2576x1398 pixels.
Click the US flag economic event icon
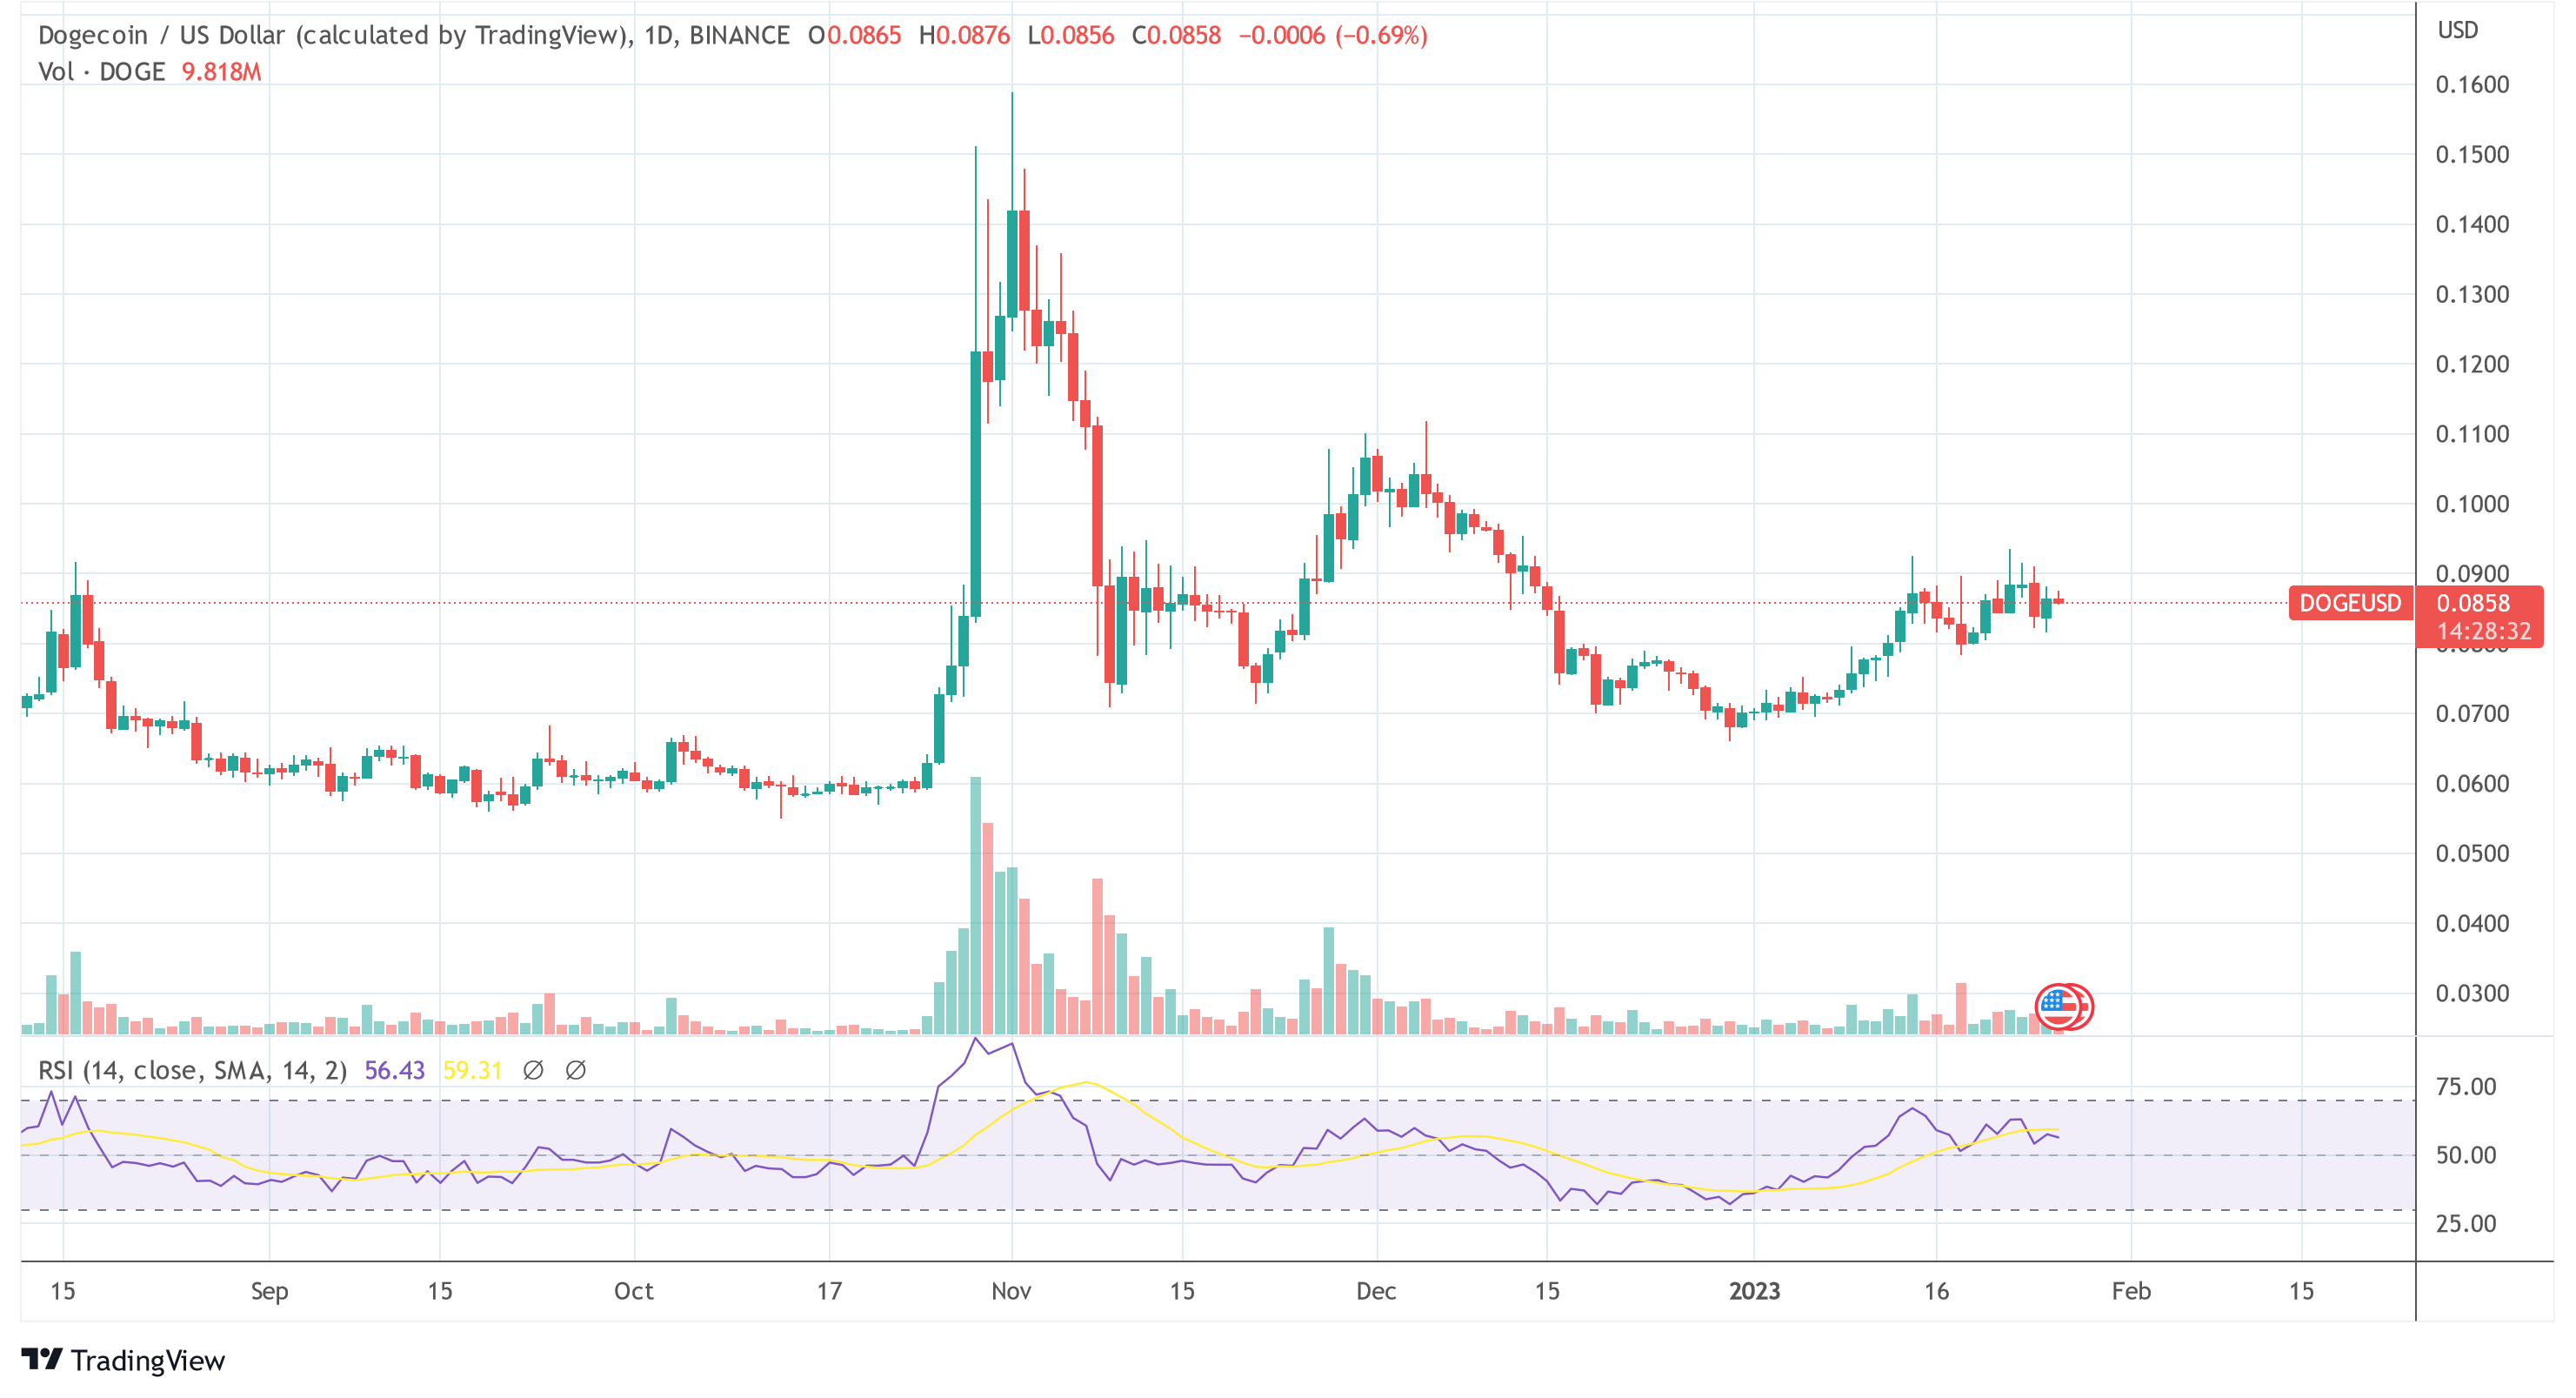[x=2058, y=1006]
